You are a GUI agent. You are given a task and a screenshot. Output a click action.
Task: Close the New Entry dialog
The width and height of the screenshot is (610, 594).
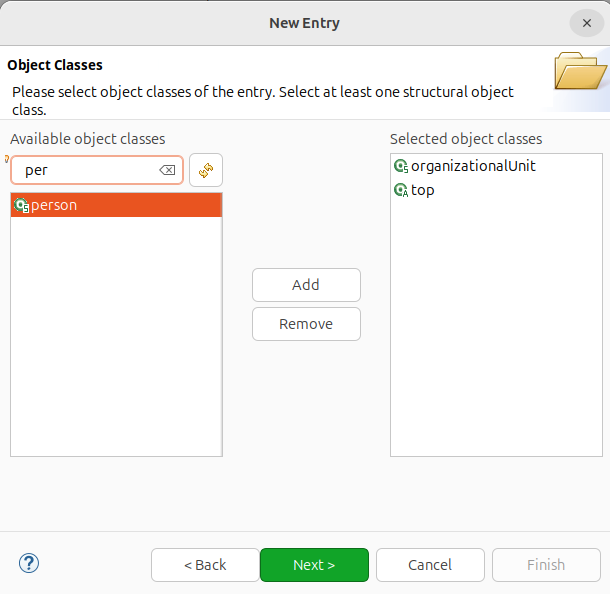tap(586, 23)
